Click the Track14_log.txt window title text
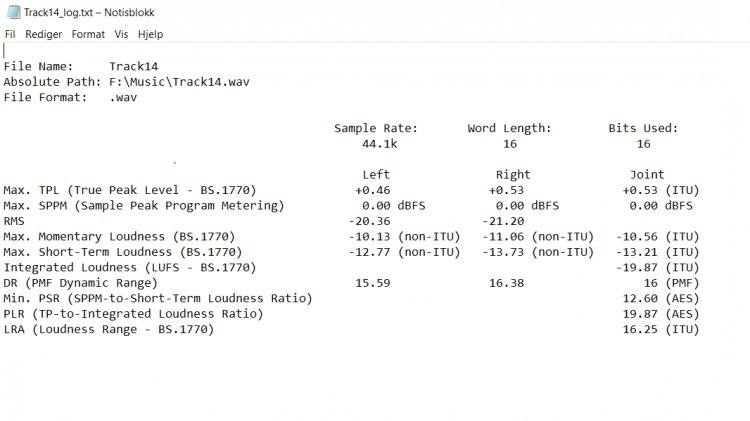 click(89, 12)
